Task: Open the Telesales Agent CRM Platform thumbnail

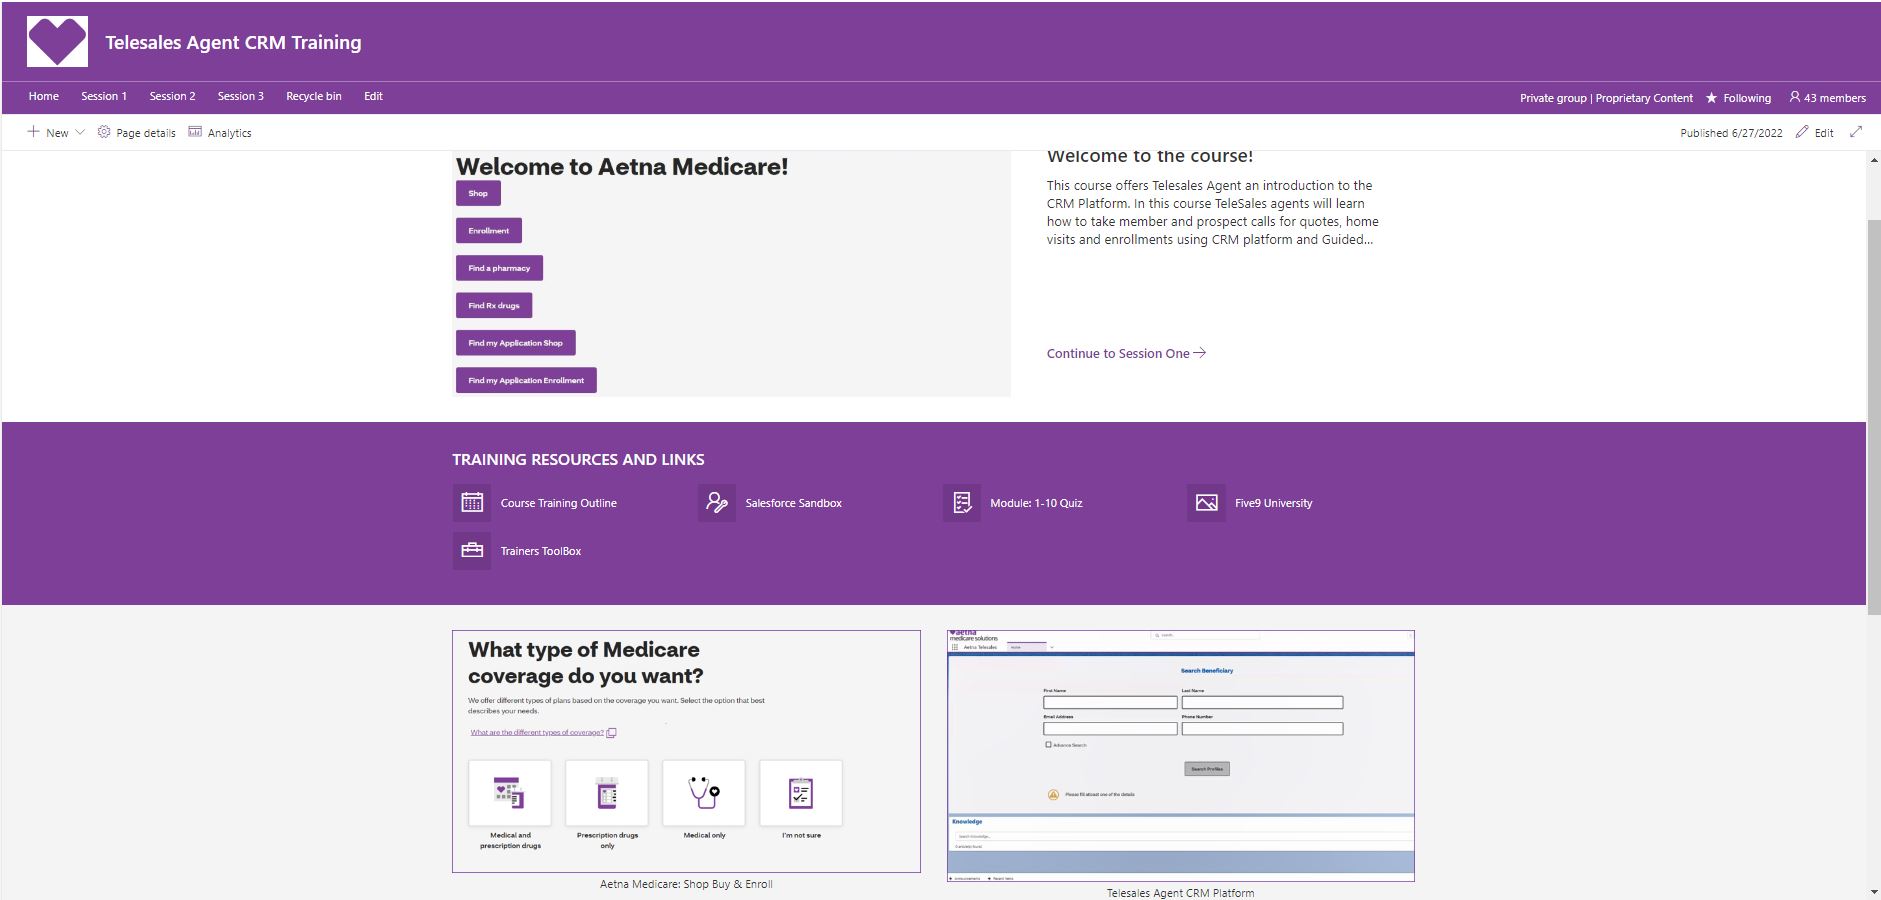Action: coord(1181,756)
